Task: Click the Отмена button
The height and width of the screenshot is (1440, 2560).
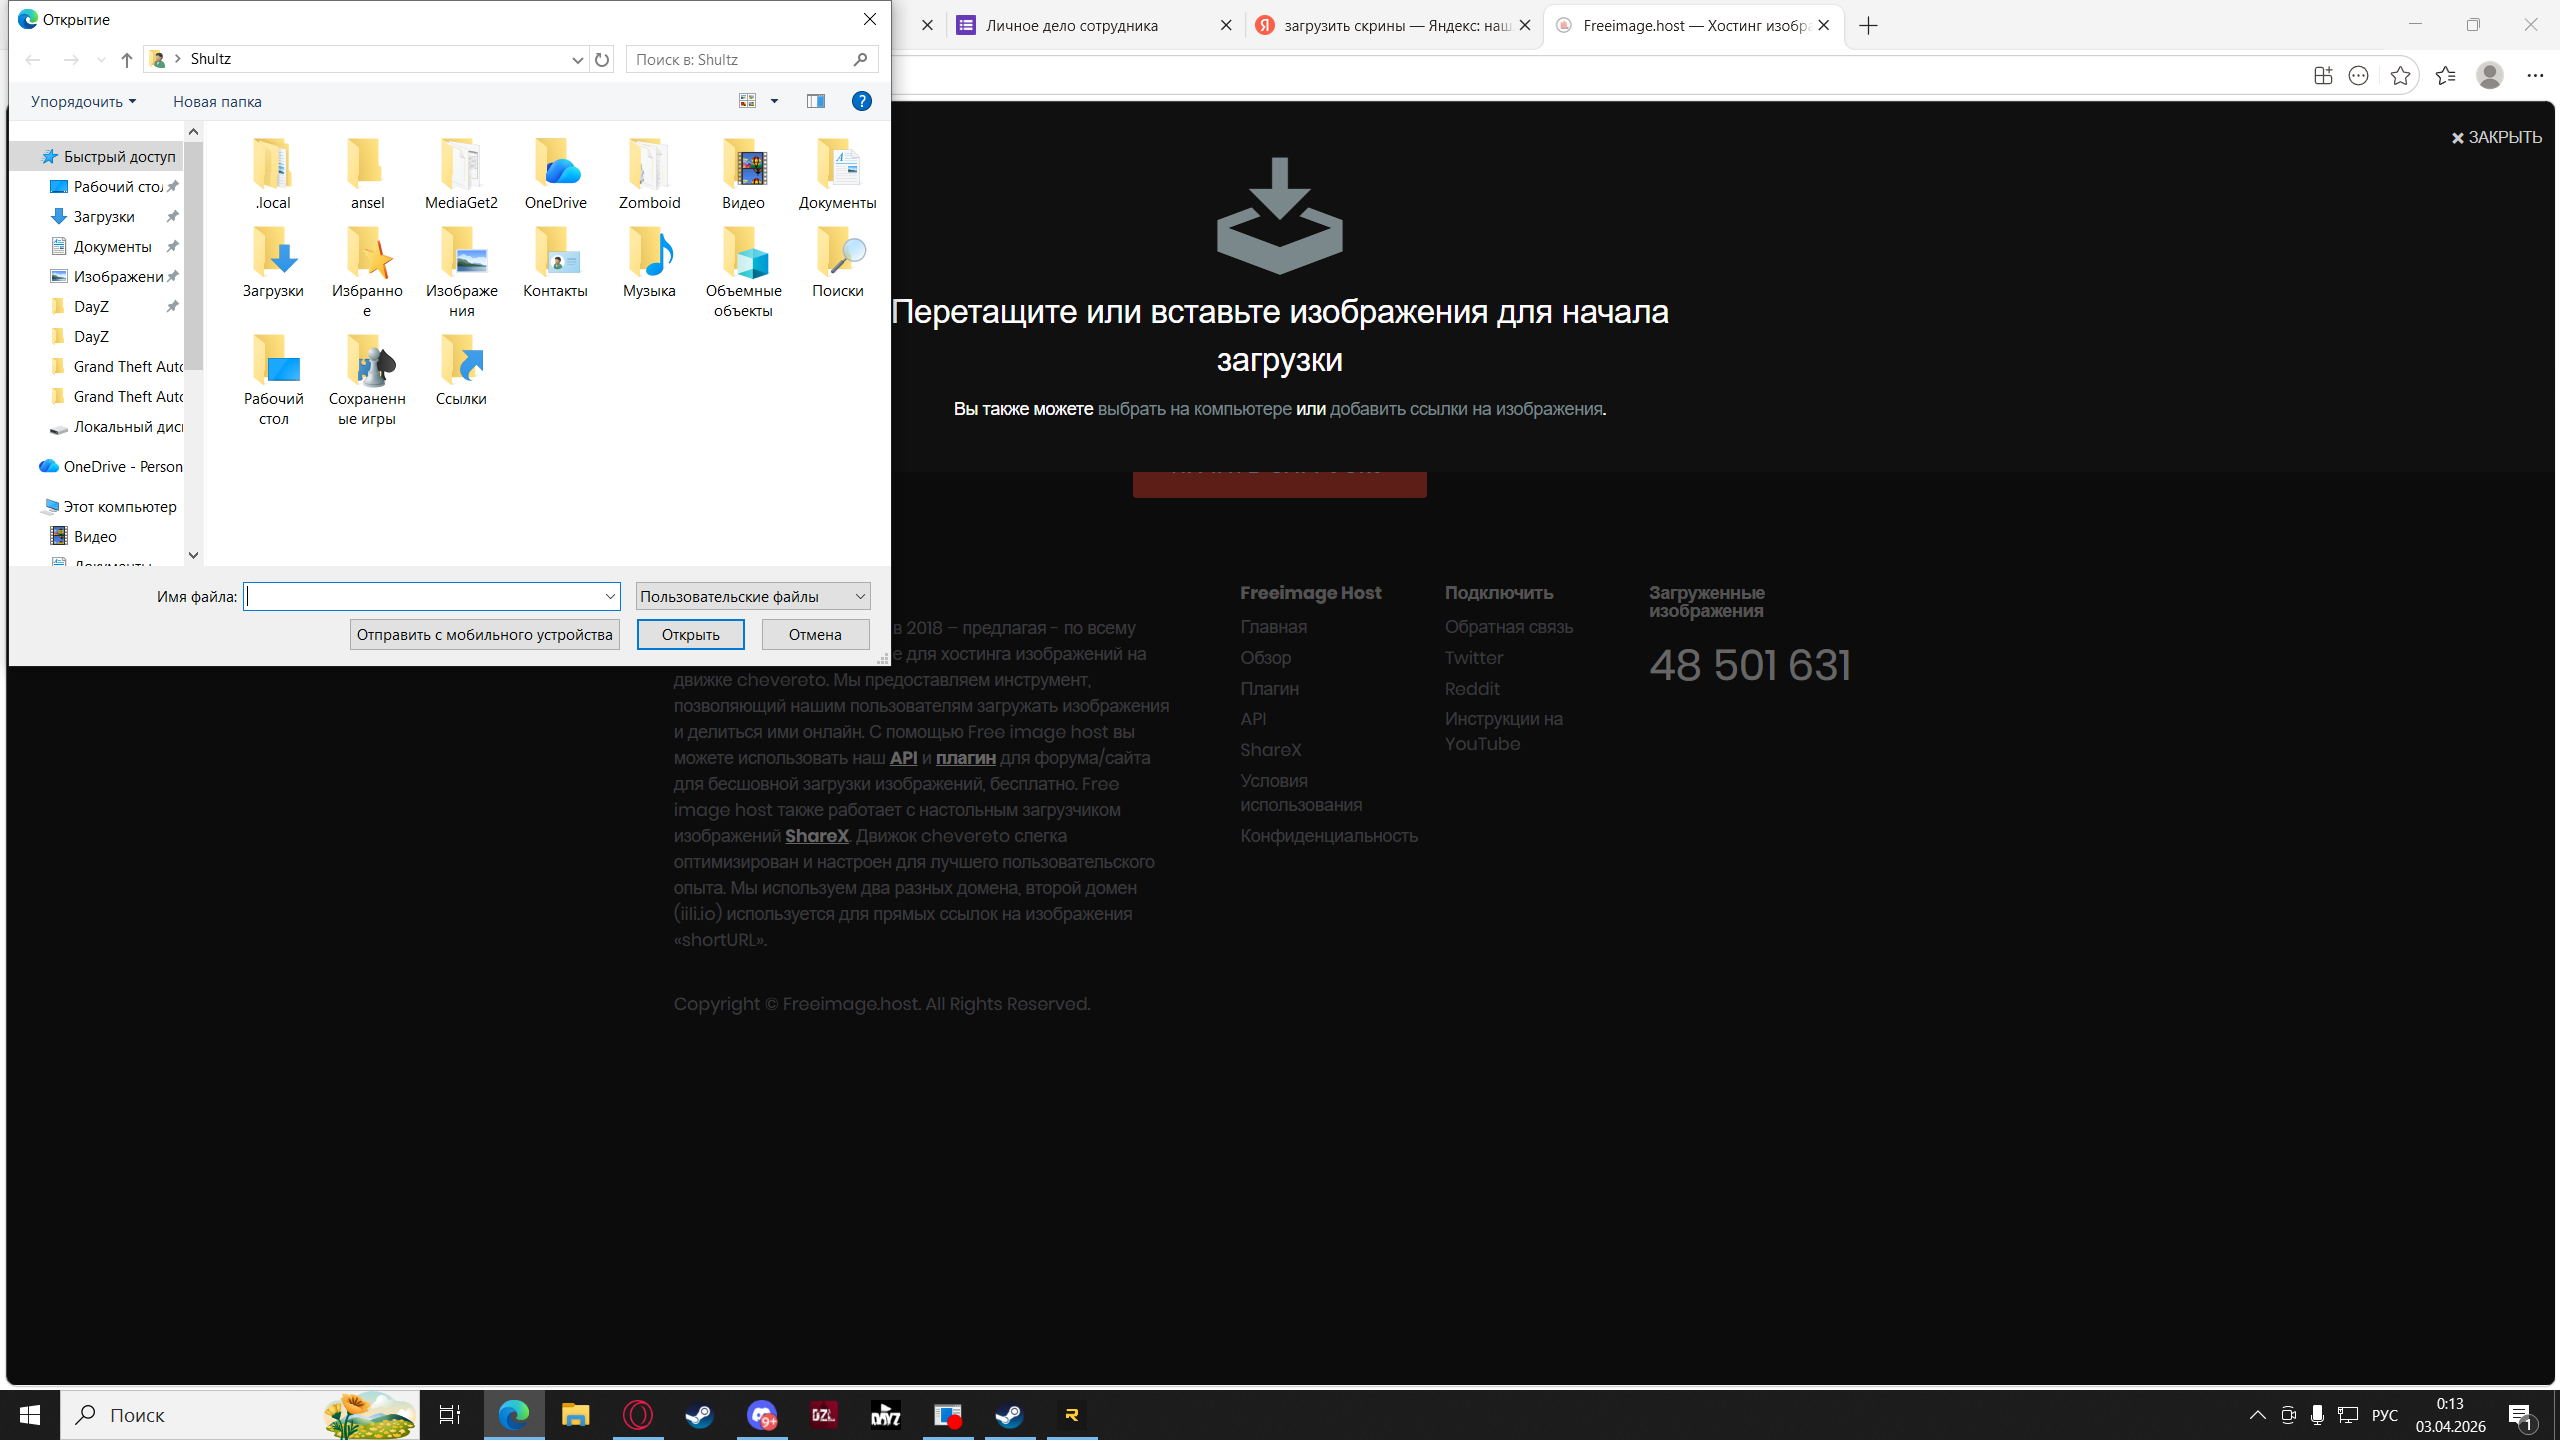Action: click(x=815, y=635)
